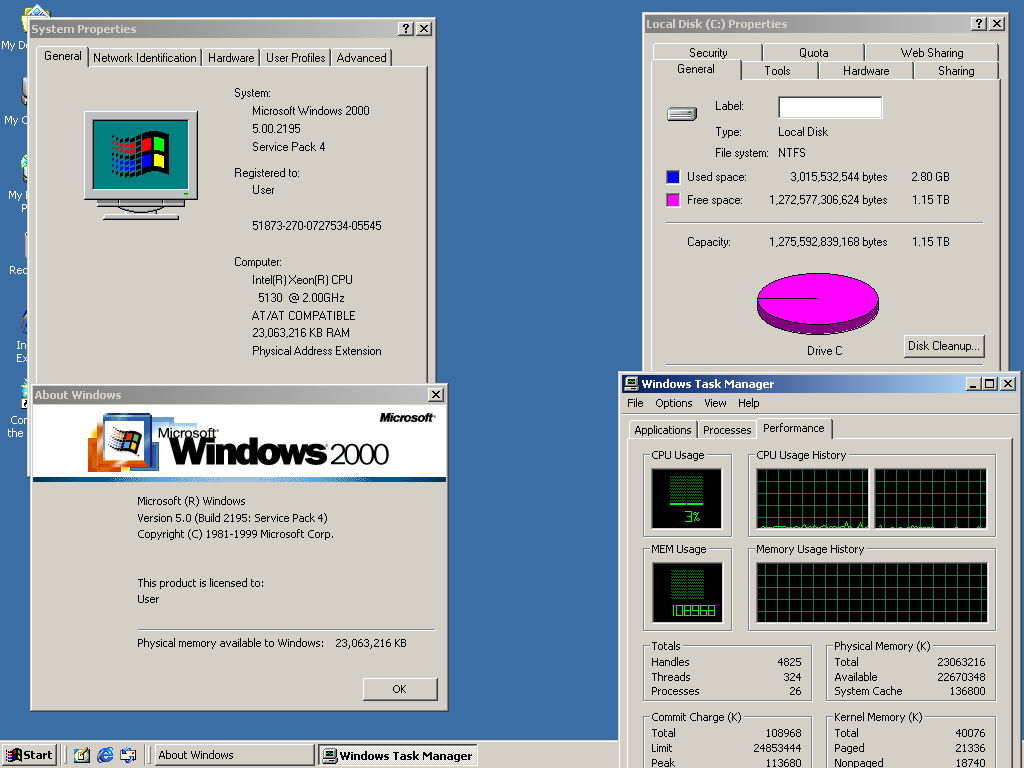Screen dimensions: 1024x768
Task: Open the Options menu in Task Manager
Action: [674, 403]
